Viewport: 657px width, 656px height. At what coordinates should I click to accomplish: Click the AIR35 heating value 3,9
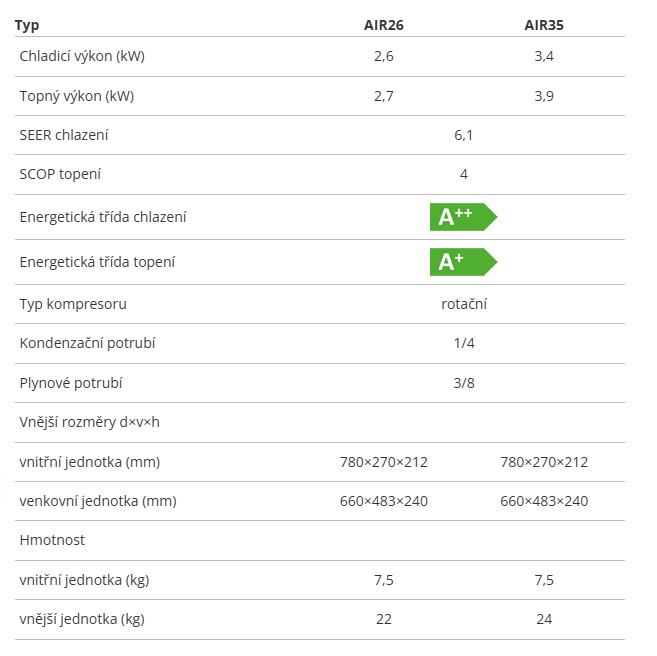tap(544, 96)
